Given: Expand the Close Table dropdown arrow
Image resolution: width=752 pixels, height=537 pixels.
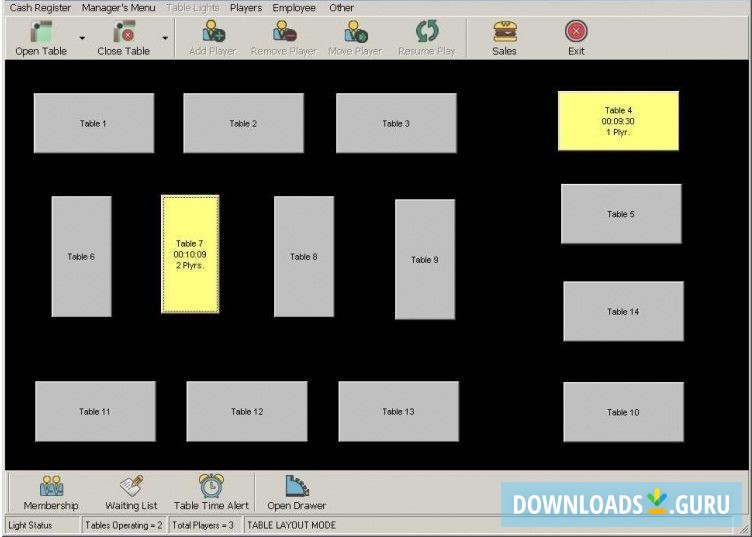Looking at the screenshot, I should click(x=165, y=38).
